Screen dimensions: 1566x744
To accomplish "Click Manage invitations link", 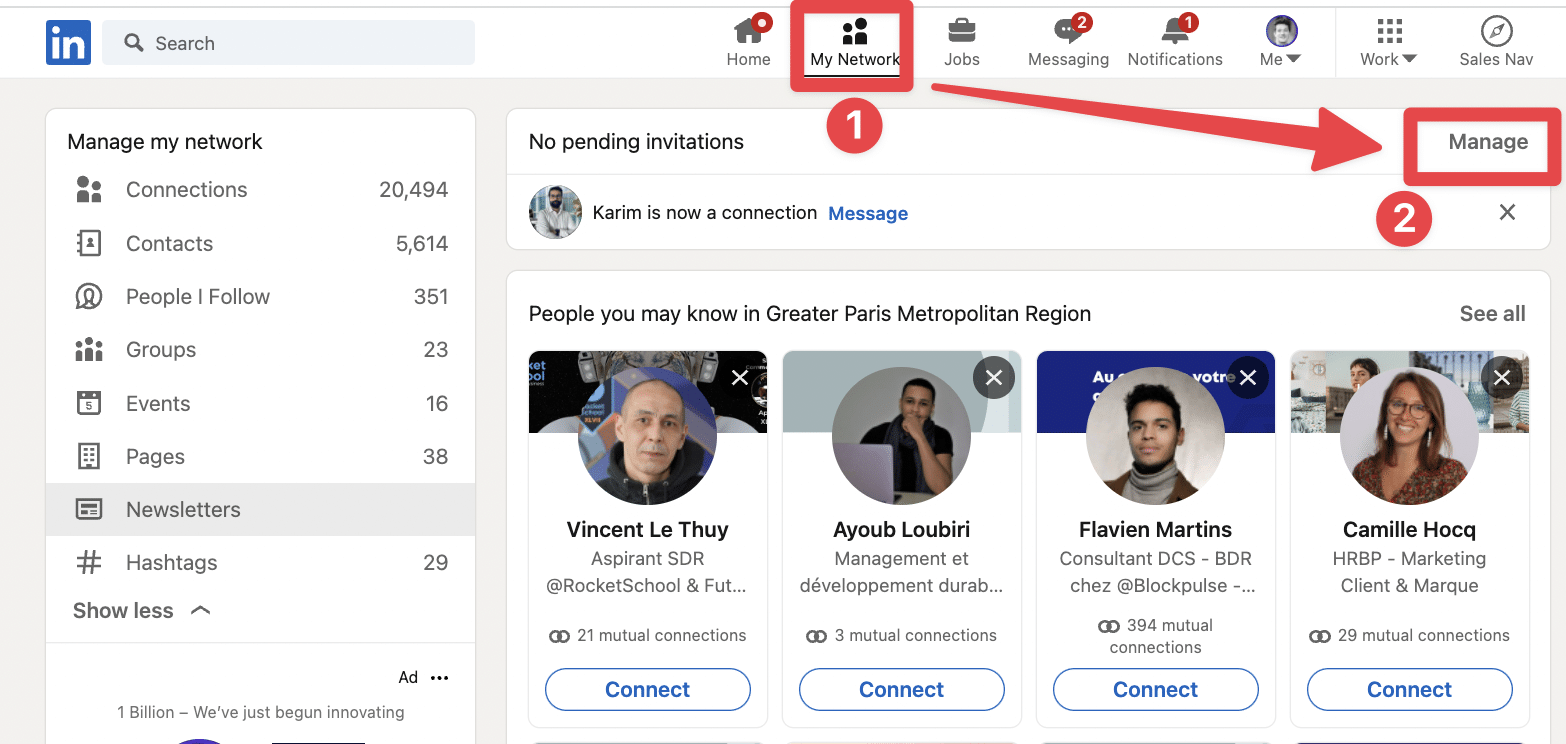I will pyautogui.click(x=1488, y=142).
